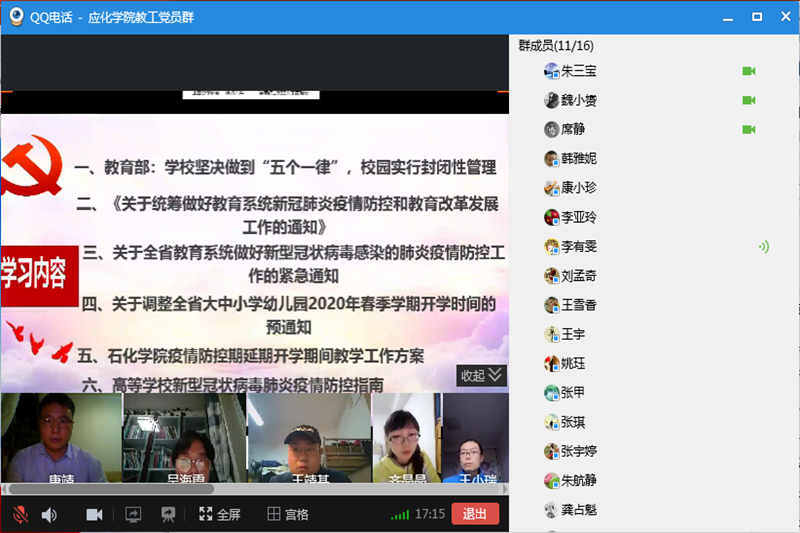Image resolution: width=800 pixels, height=533 pixels.
Task: Click the green camera icon beside 朱三宝
Action: pos(748,71)
